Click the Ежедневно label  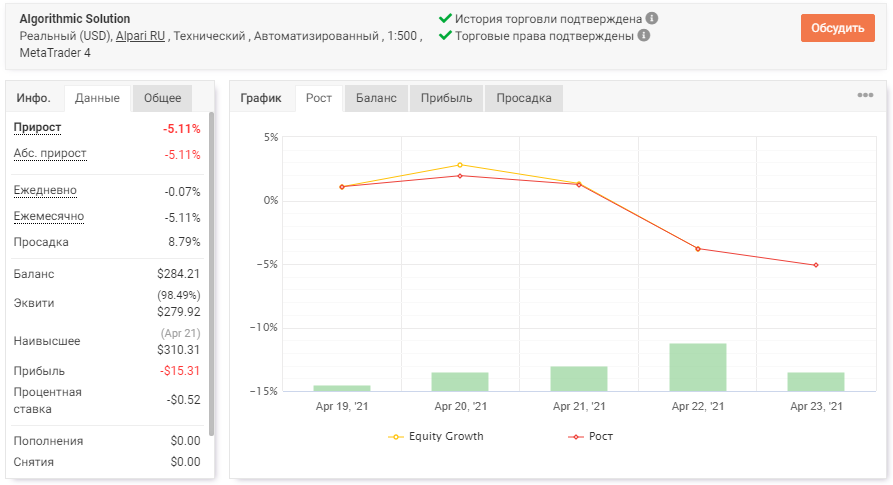(x=45, y=190)
